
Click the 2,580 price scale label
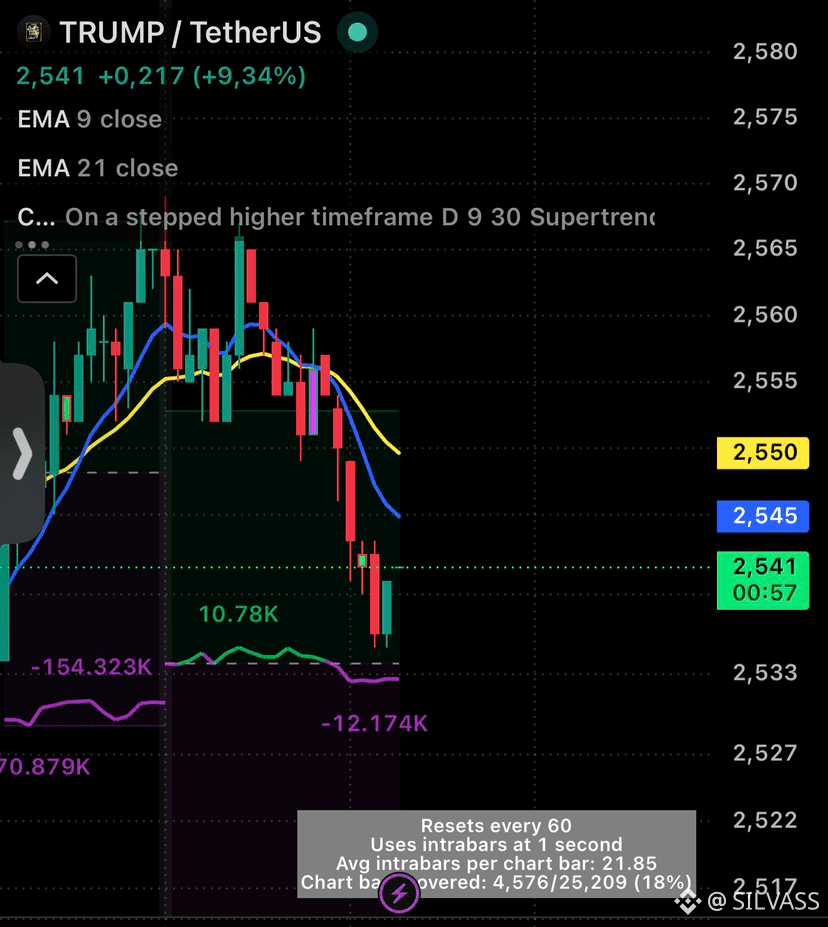[x=765, y=52]
